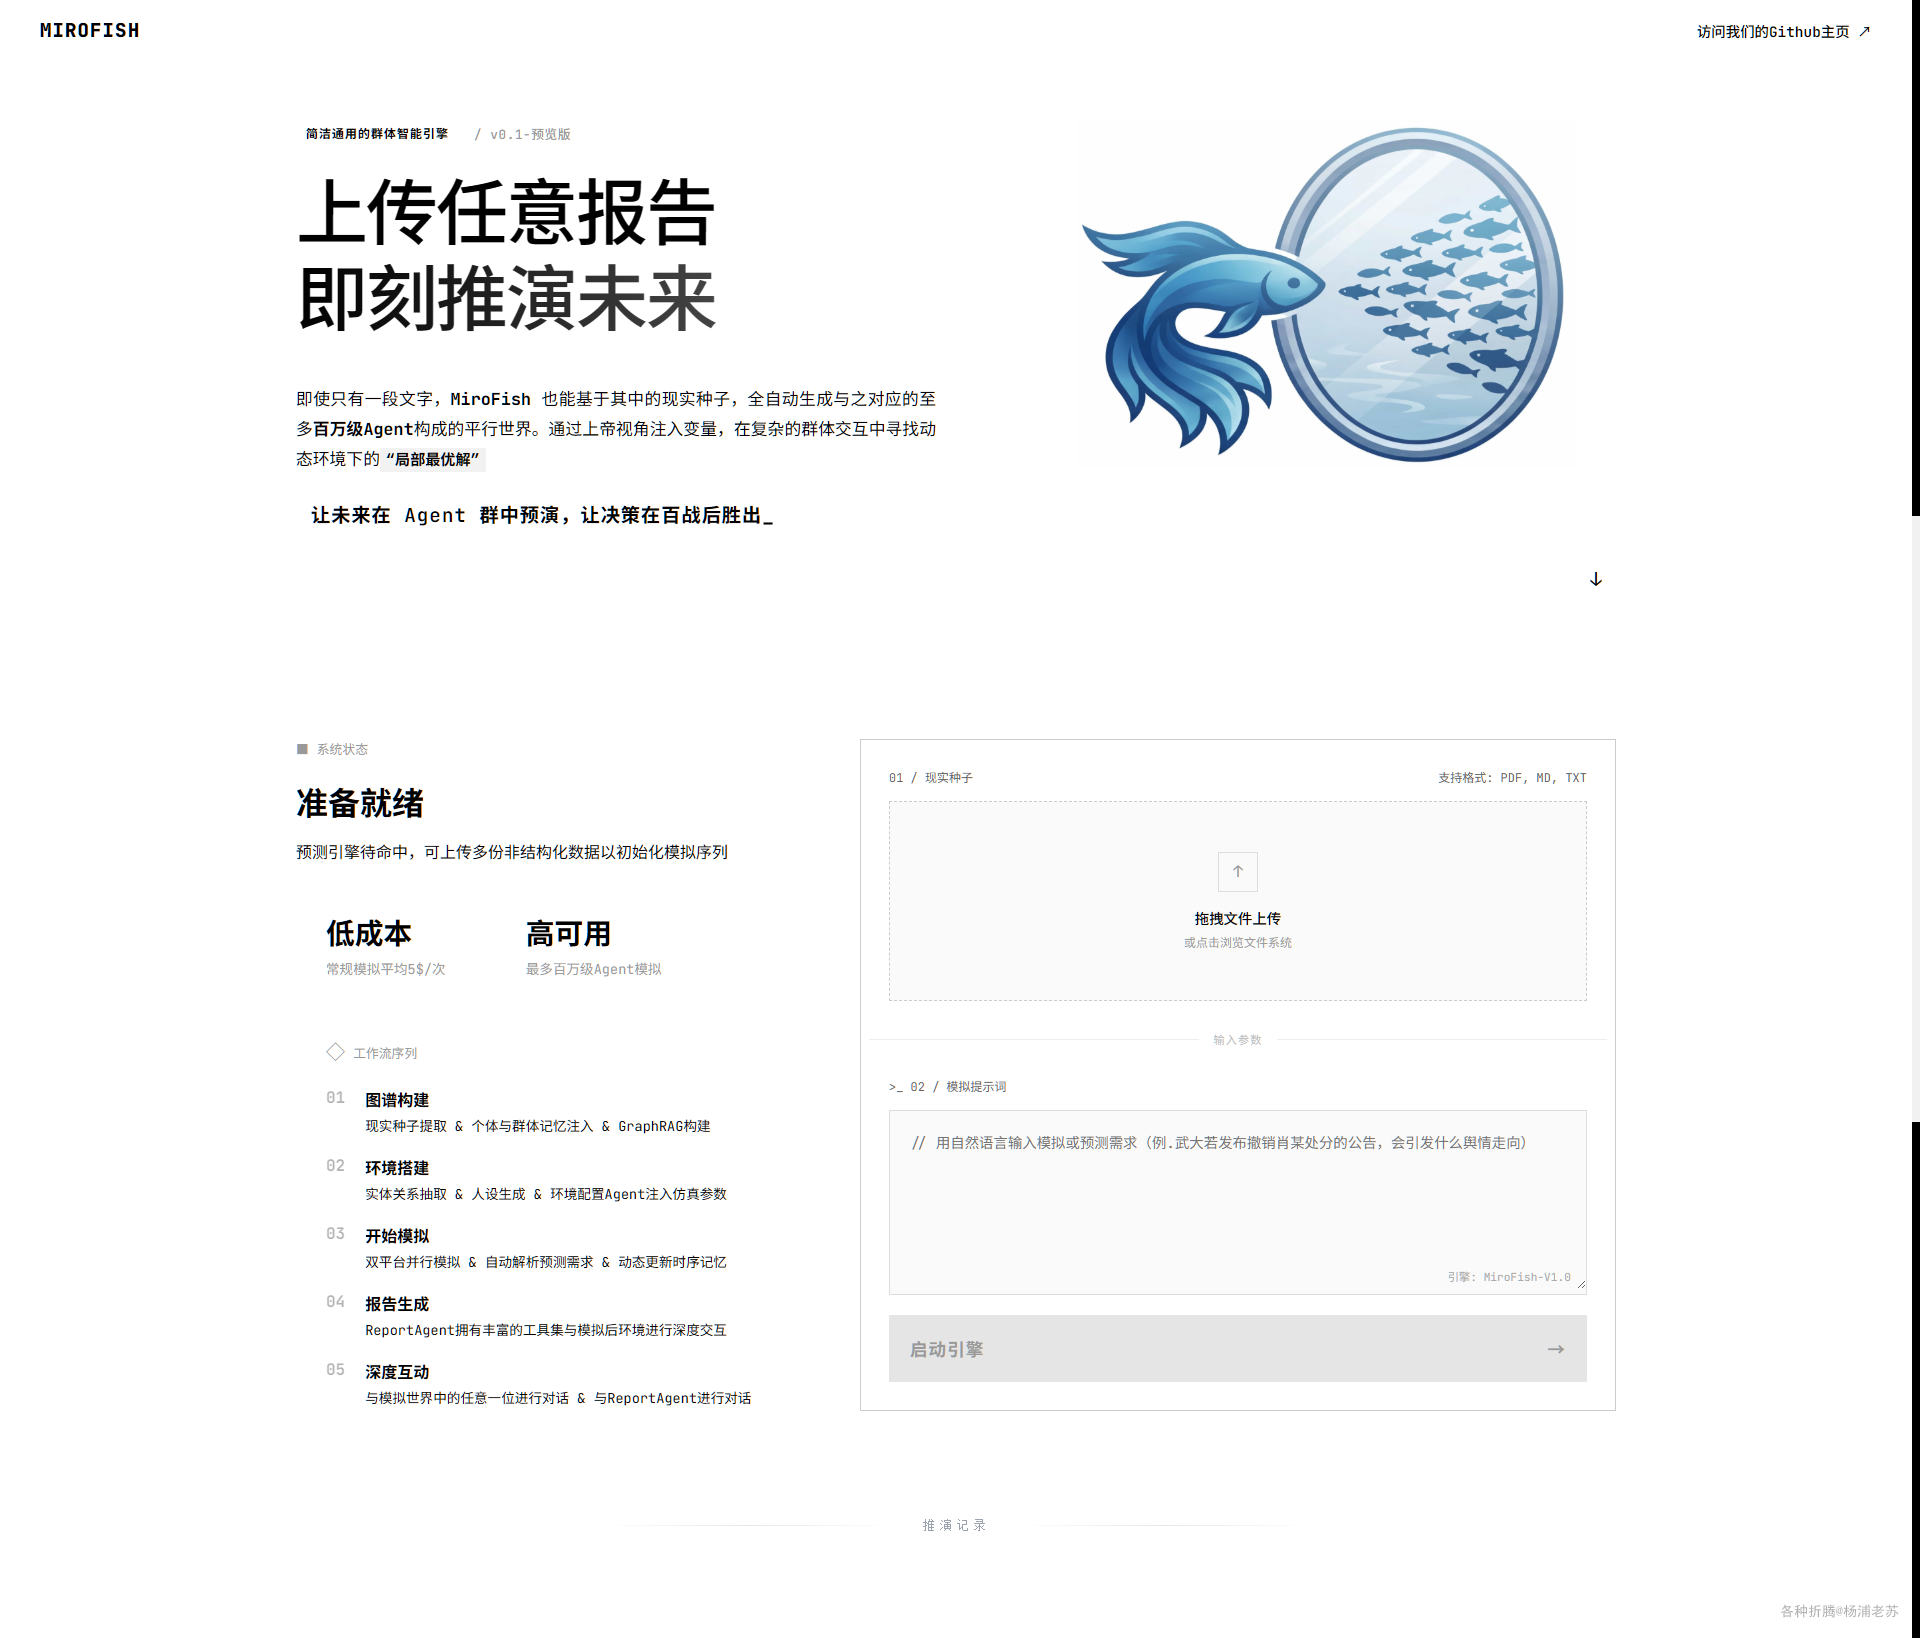Click the 拖拽文件上传 upload area
Image resolution: width=1920 pixels, height=1638 pixels.
(x=1237, y=918)
